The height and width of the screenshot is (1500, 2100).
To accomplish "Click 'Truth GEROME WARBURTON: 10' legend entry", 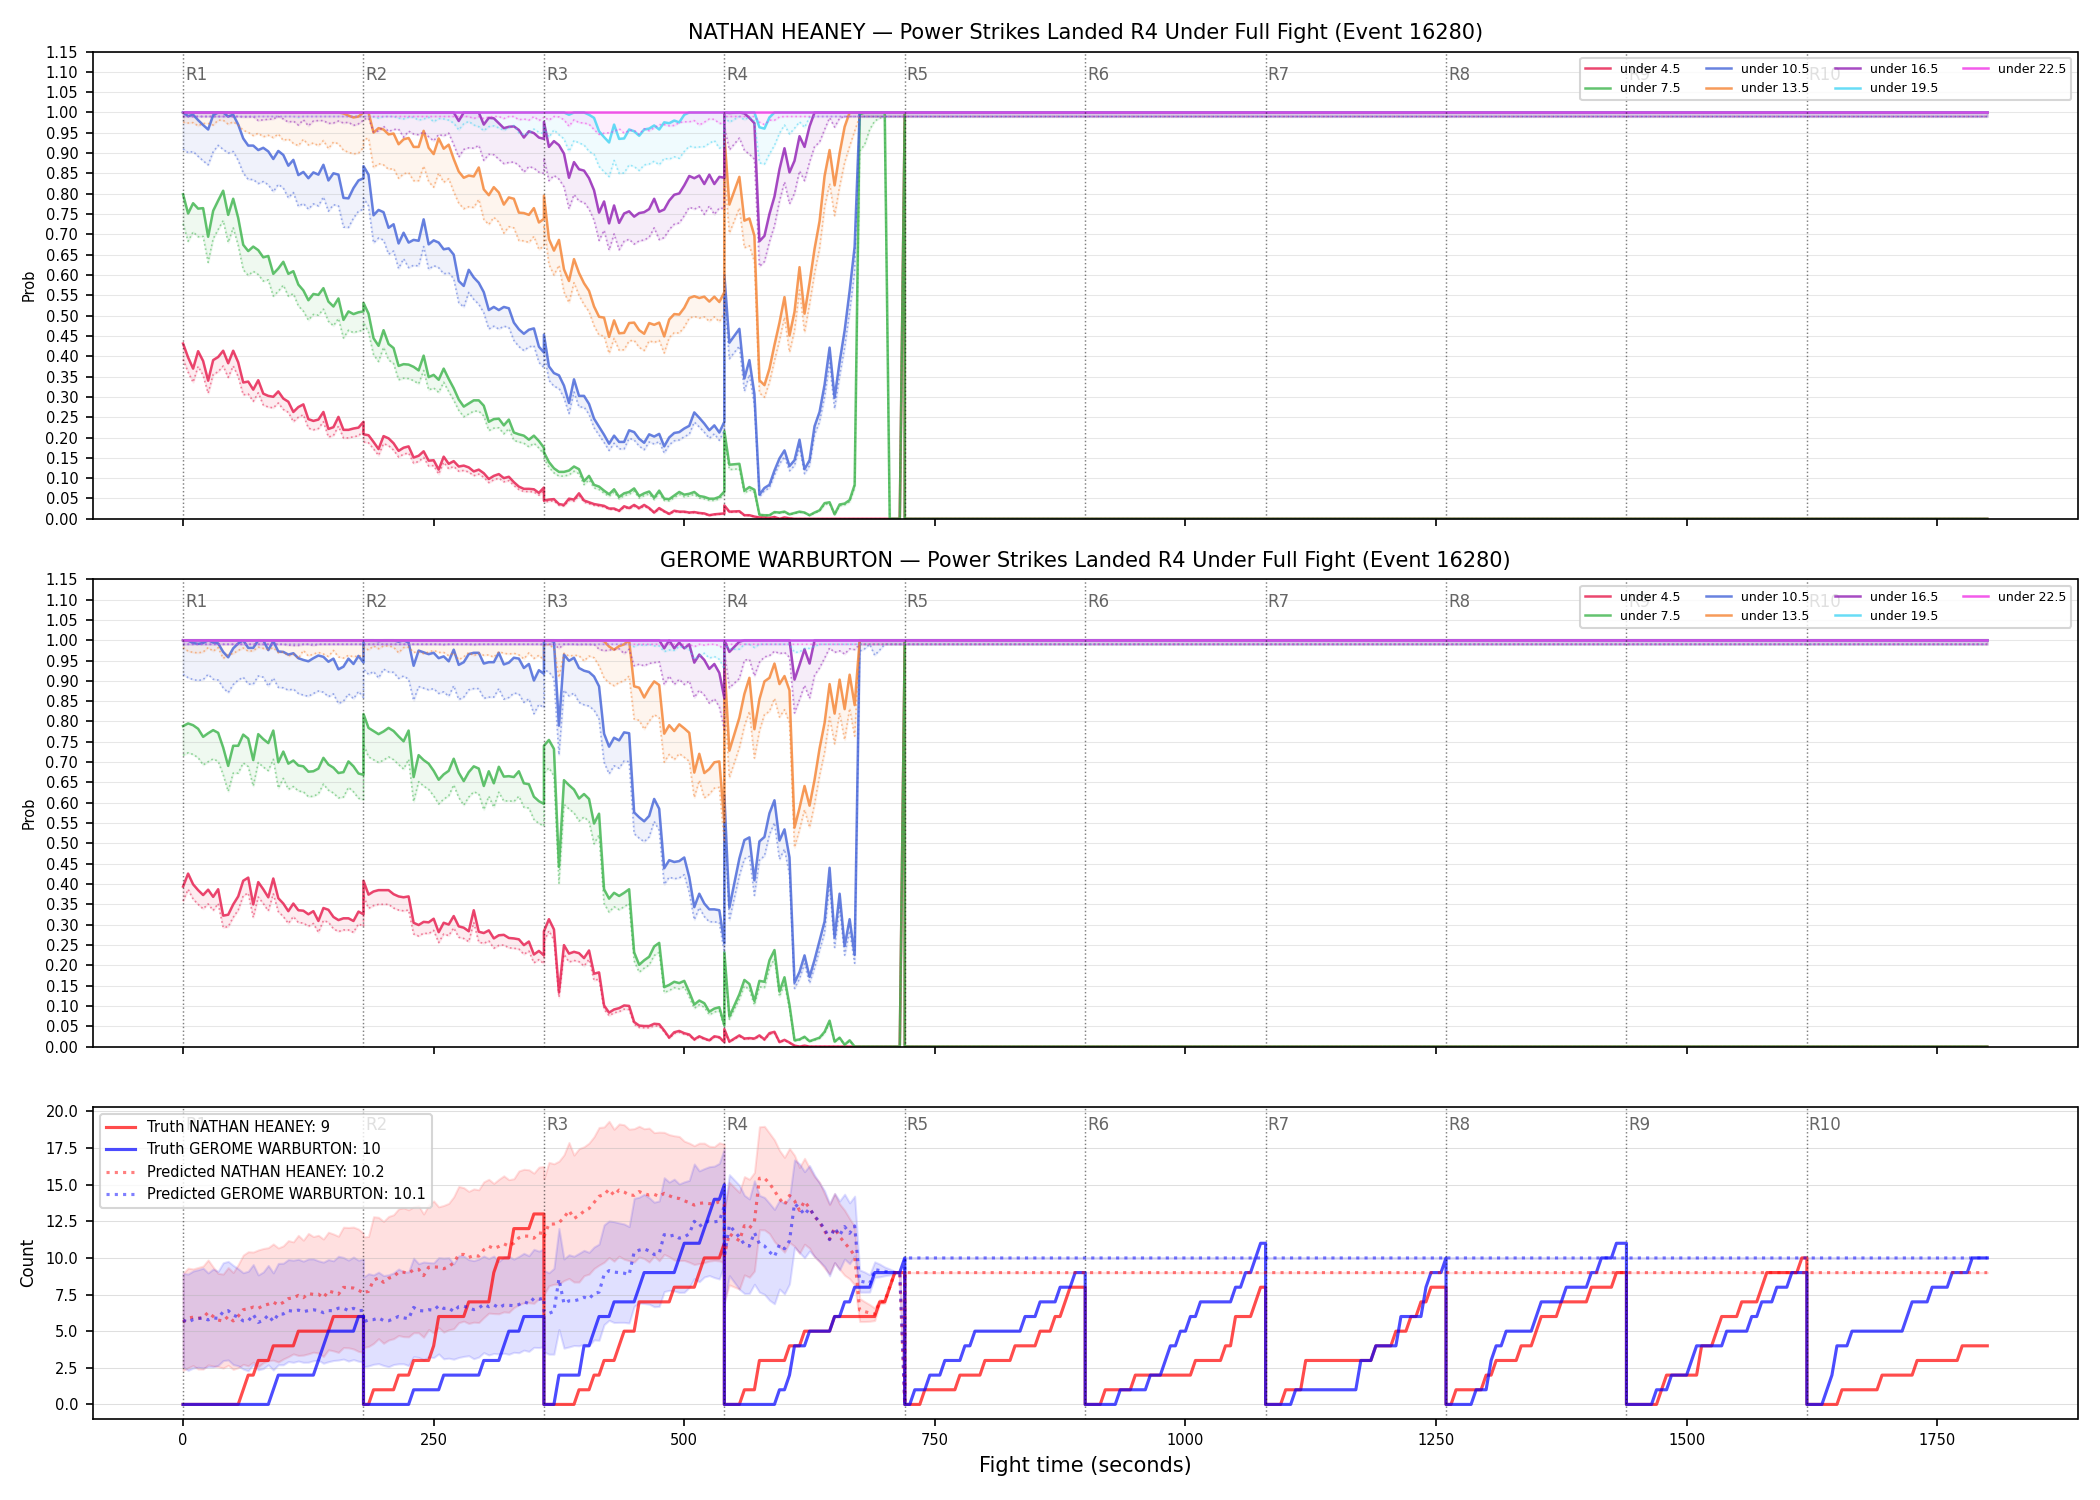I will [x=243, y=1149].
